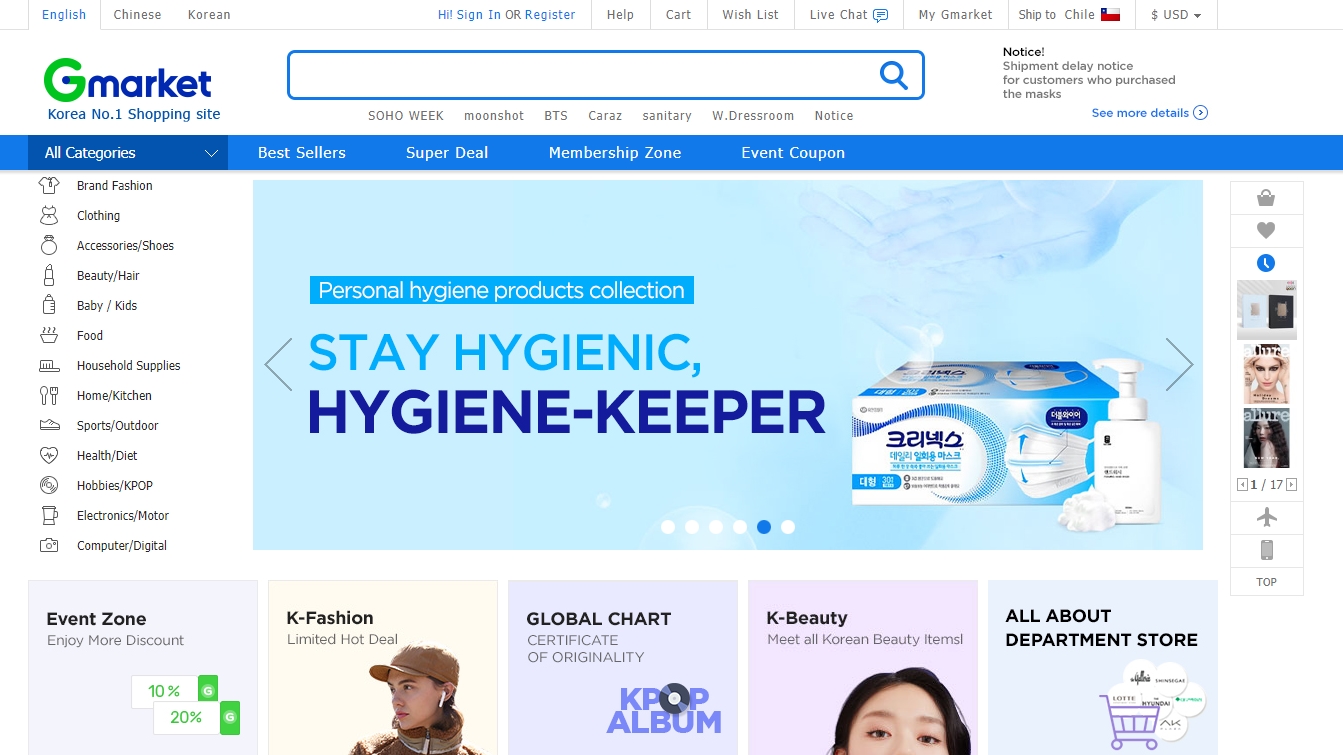The image size is (1343, 755).
Task: Select the fifth carousel dot indicator
Action: (x=764, y=526)
